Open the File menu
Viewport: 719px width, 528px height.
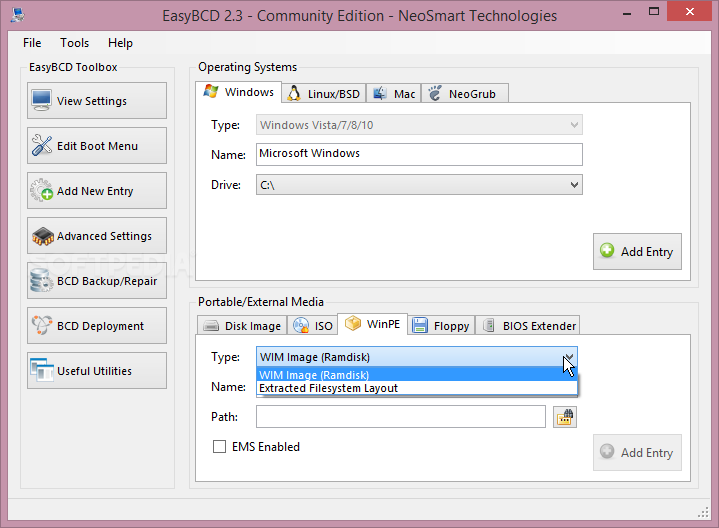click(x=32, y=43)
